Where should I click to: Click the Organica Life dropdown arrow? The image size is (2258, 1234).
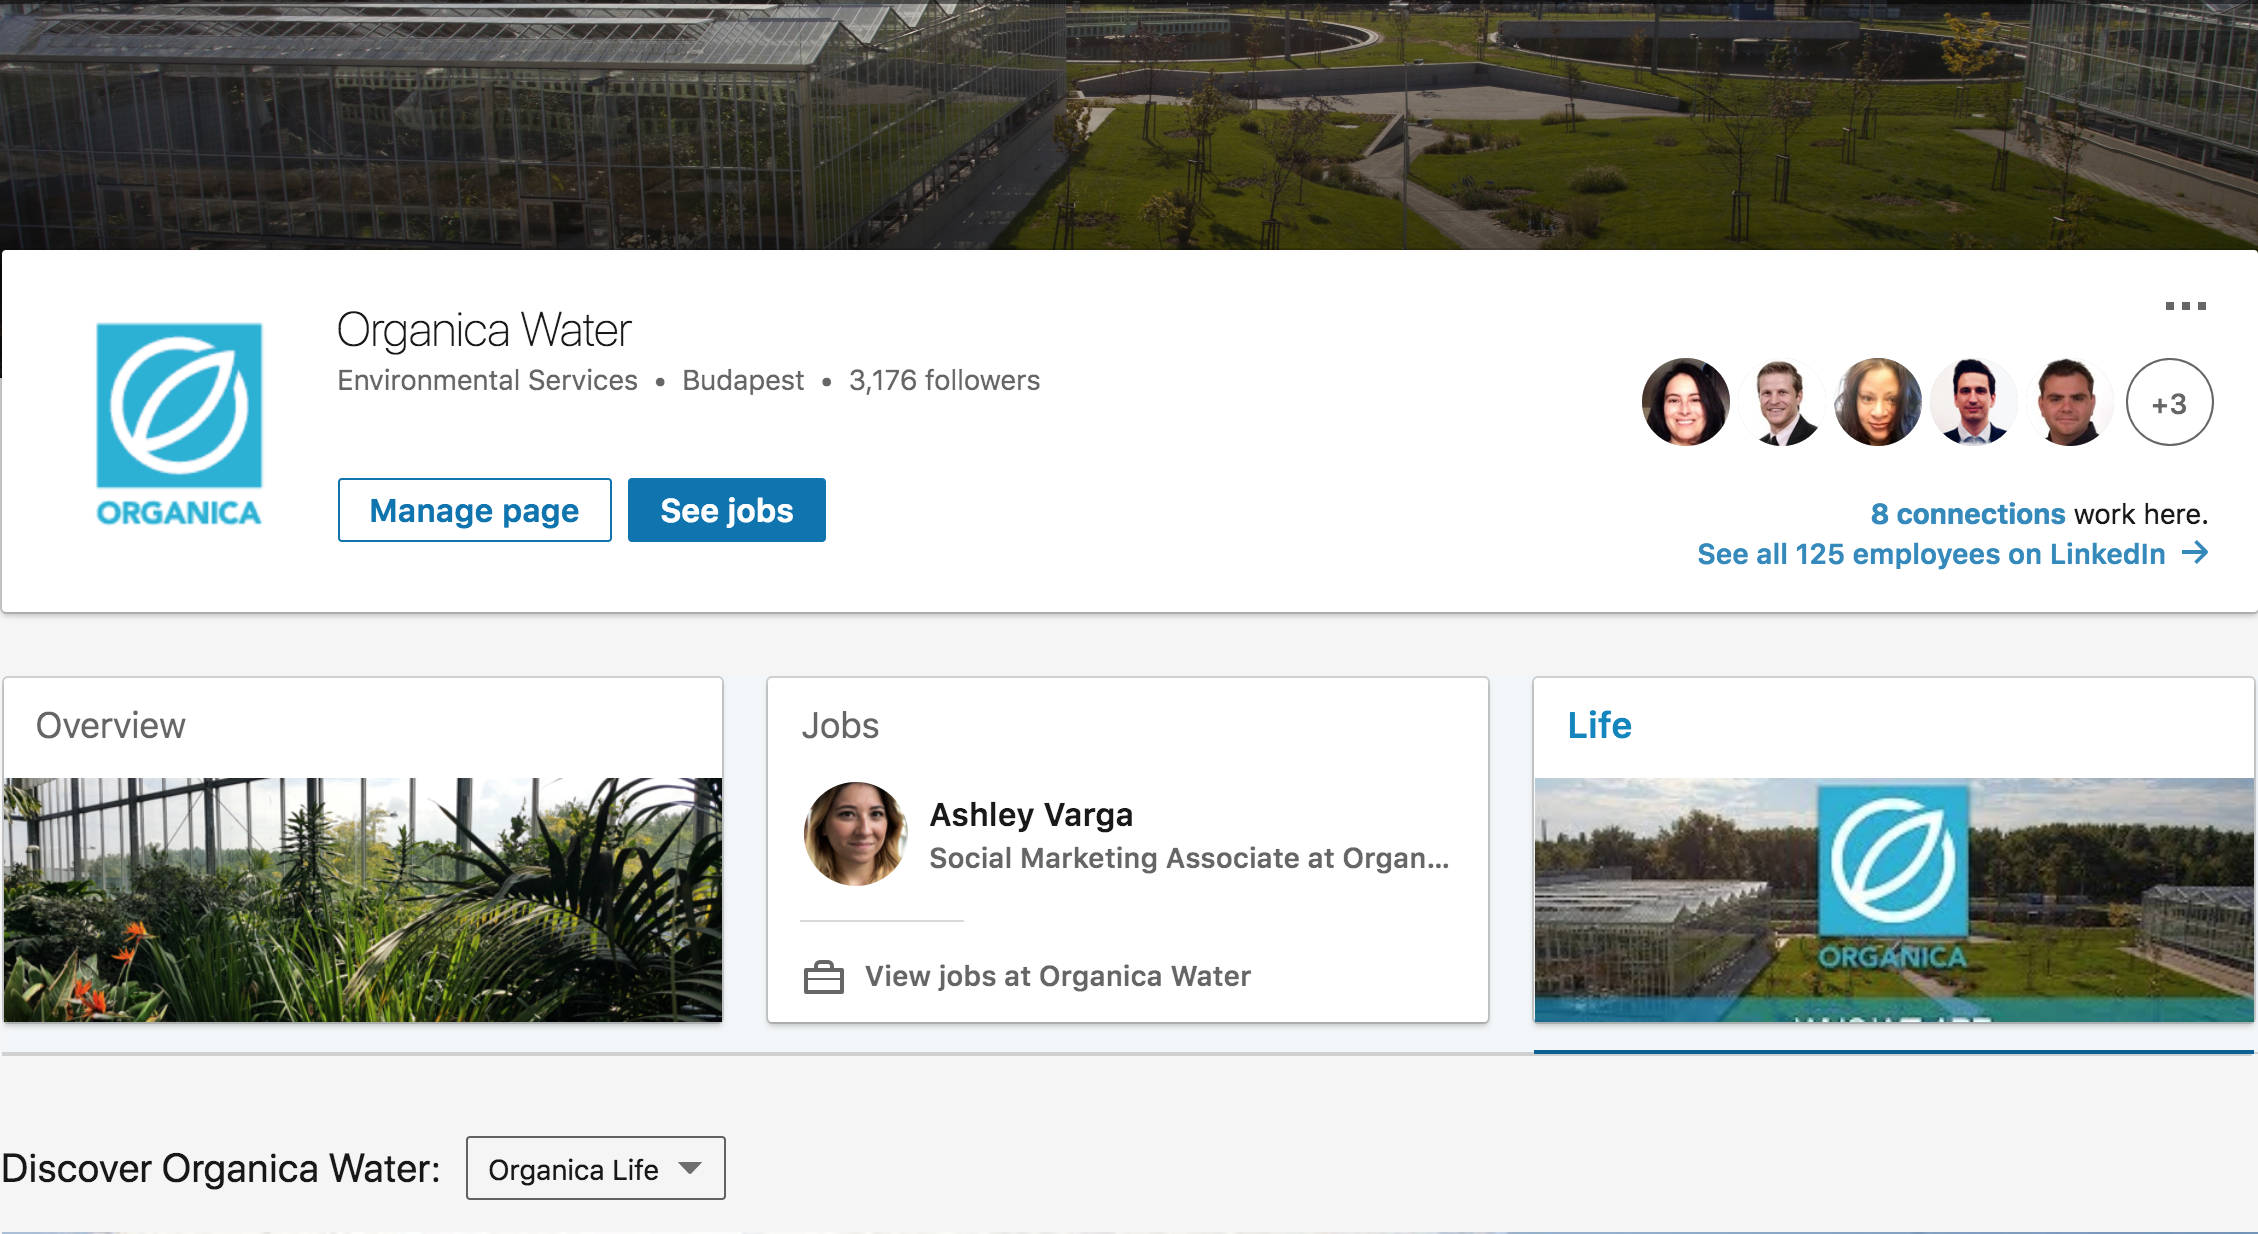click(x=690, y=1168)
